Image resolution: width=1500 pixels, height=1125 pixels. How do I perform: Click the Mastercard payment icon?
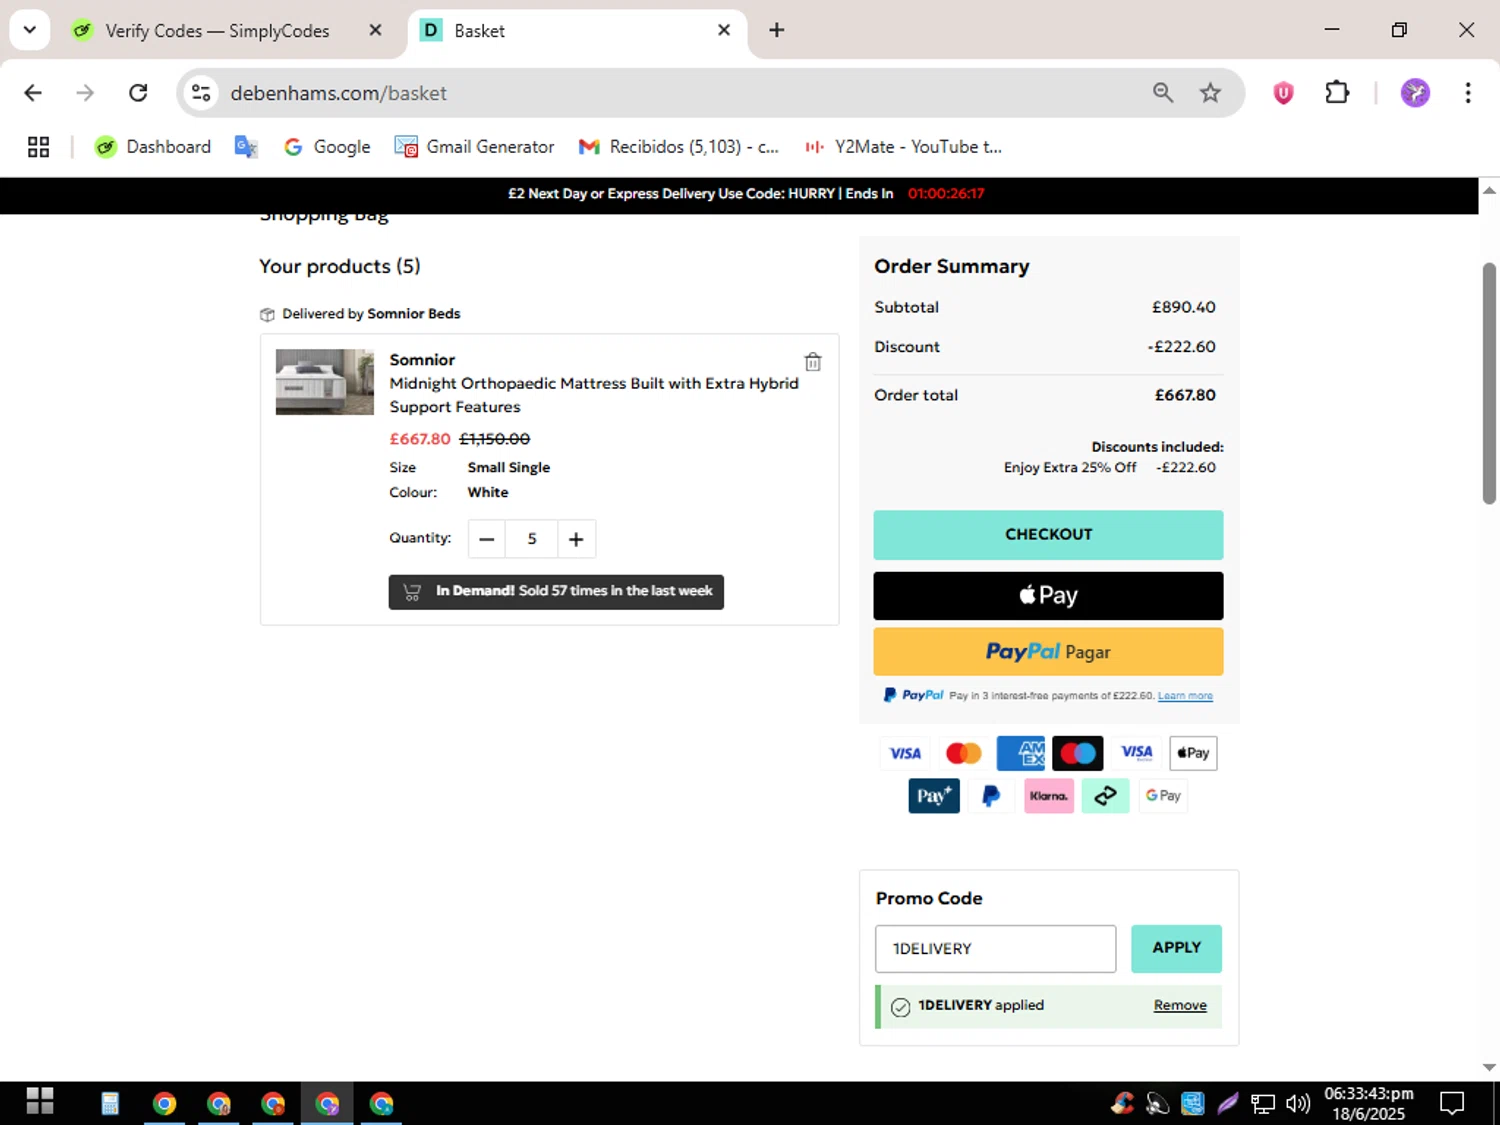point(964,754)
